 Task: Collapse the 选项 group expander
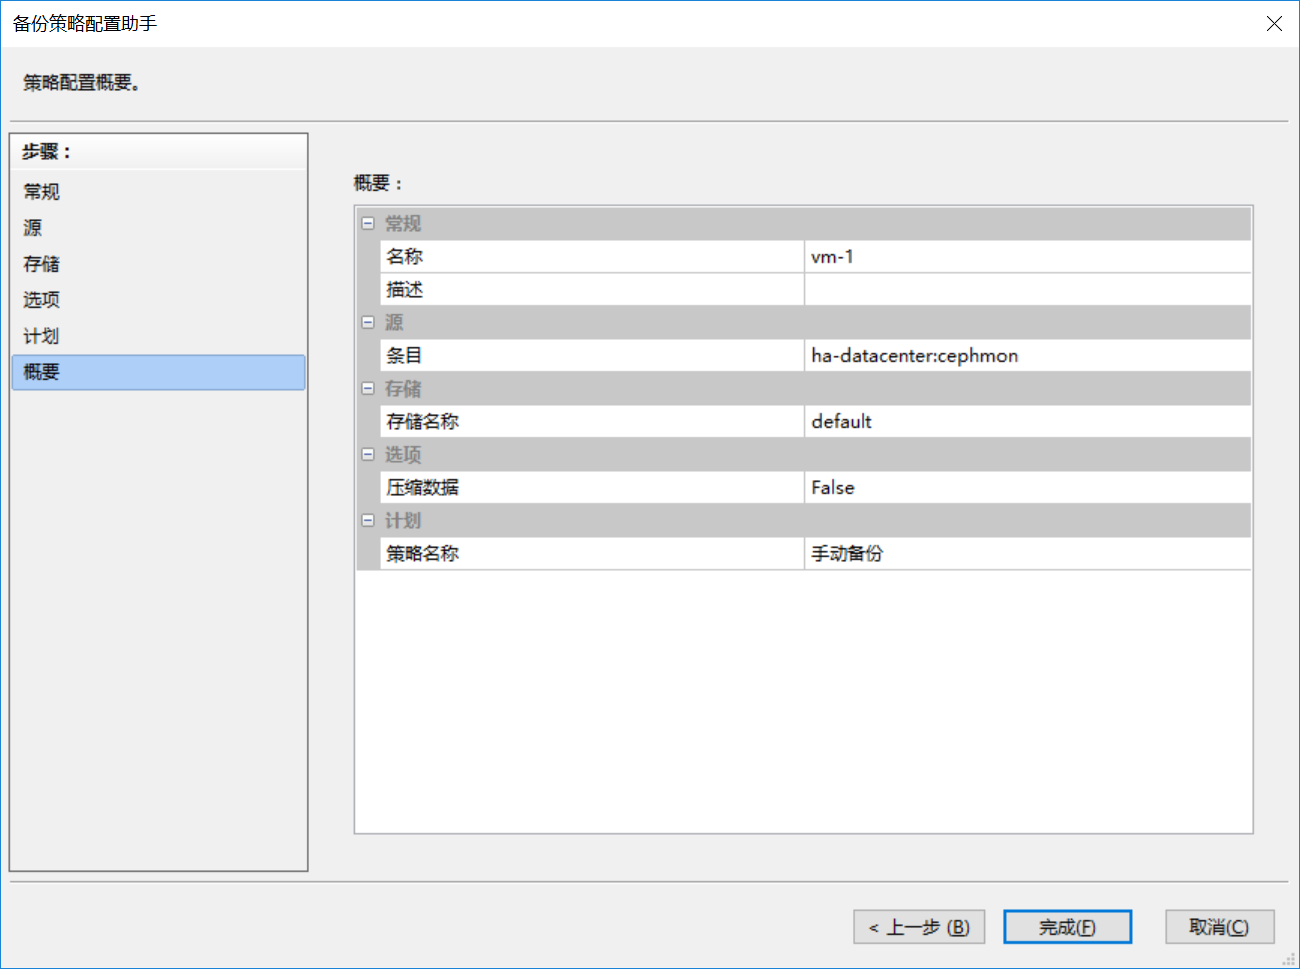(x=368, y=455)
